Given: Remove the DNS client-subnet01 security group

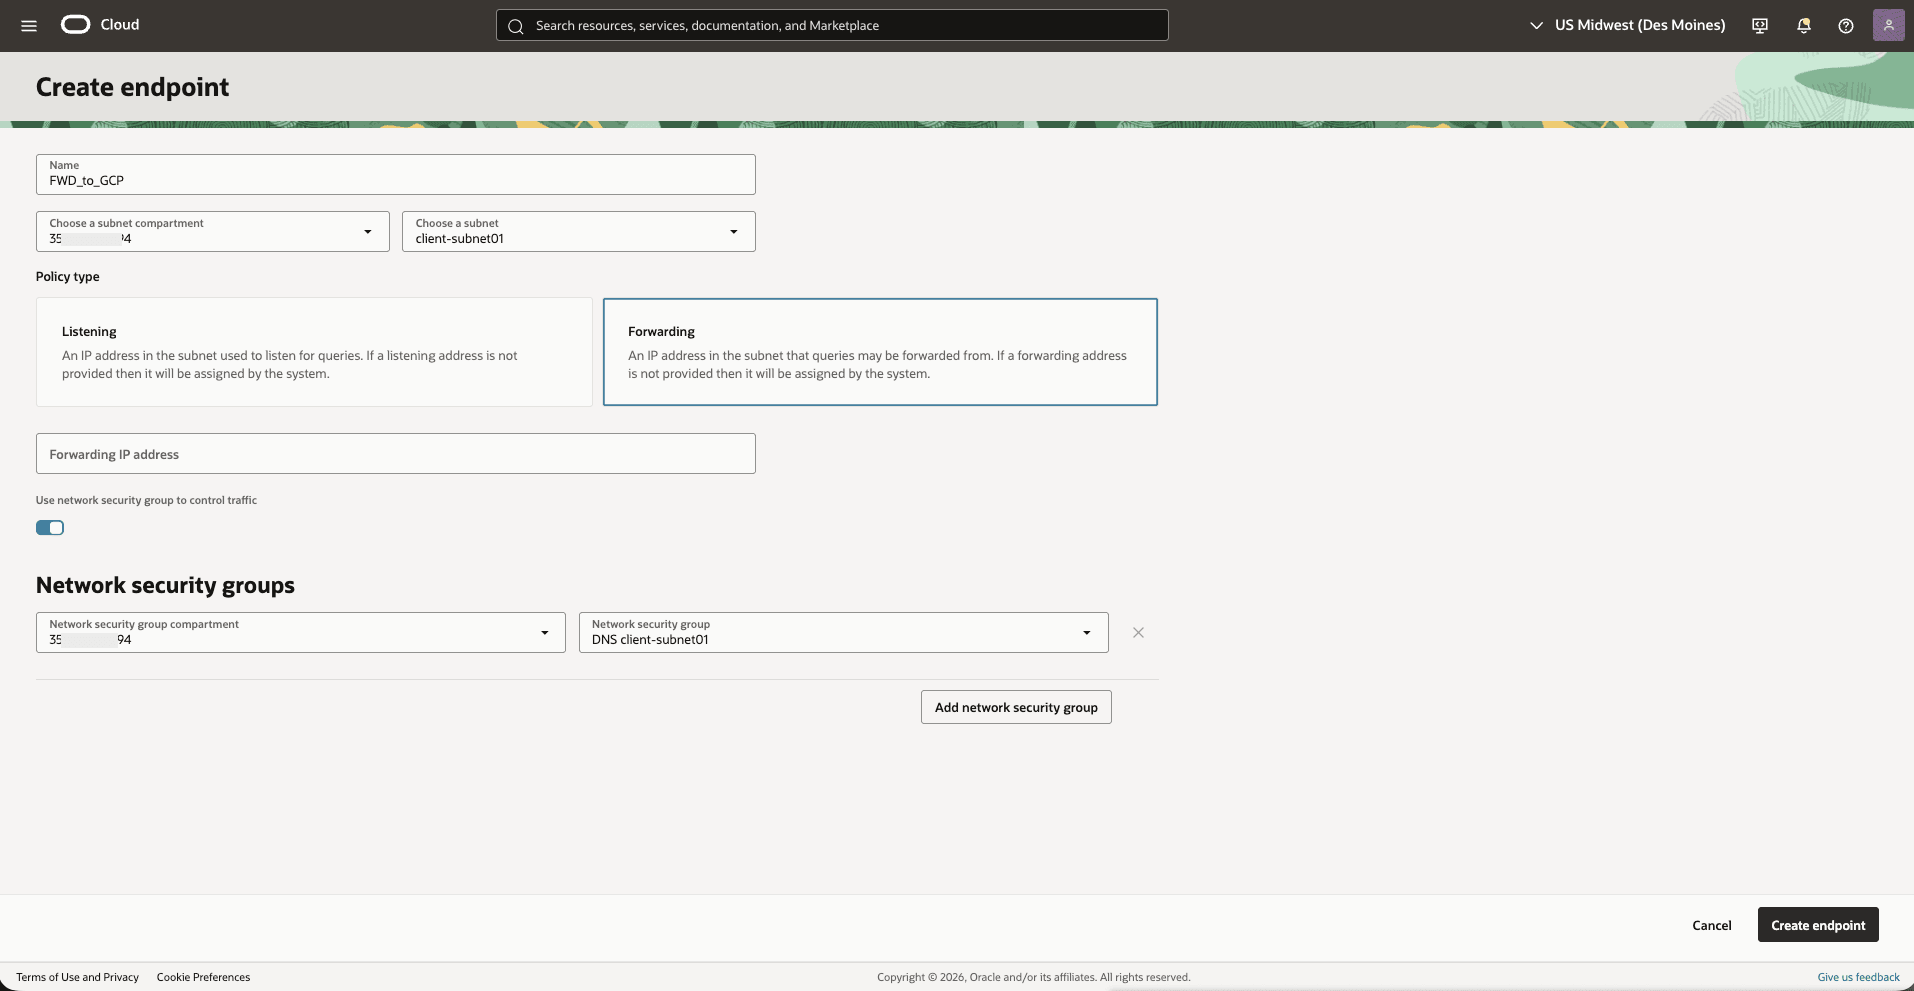Looking at the screenshot, I should click(x=1137, y=632).
